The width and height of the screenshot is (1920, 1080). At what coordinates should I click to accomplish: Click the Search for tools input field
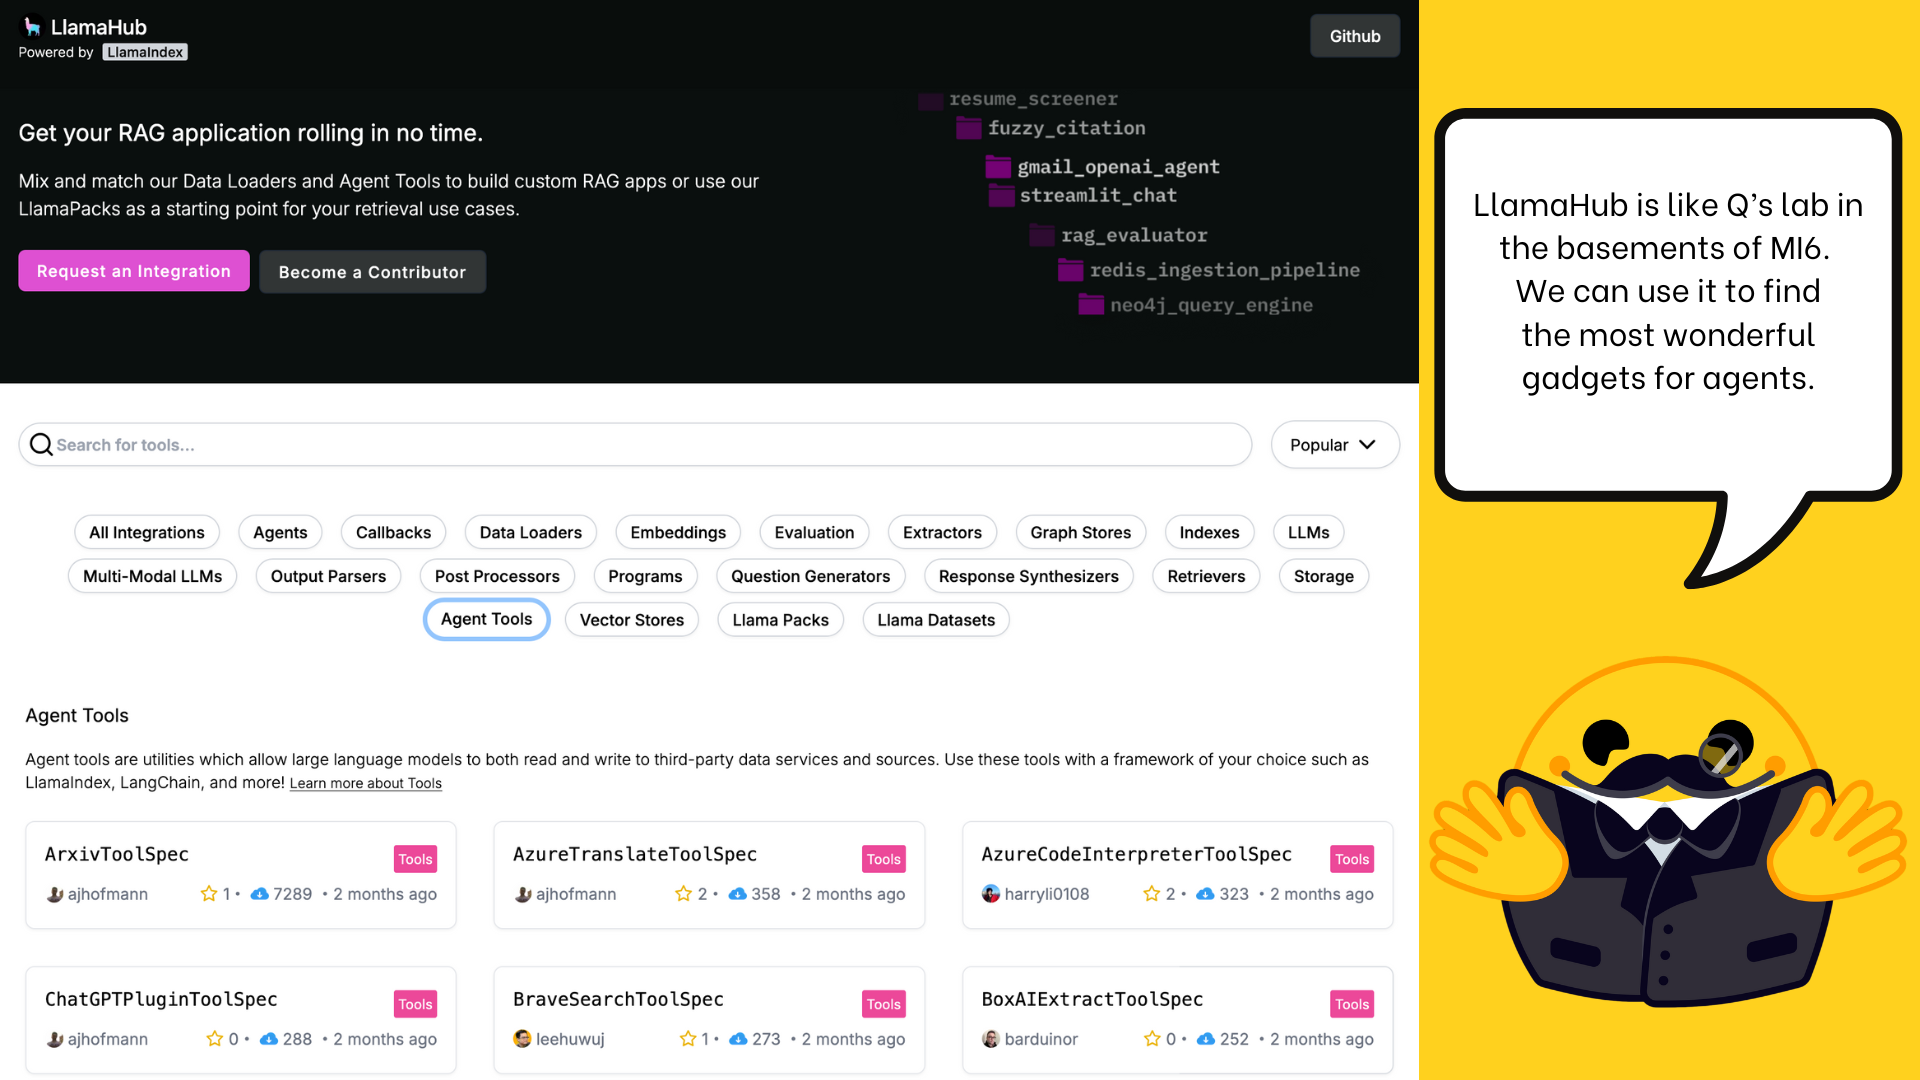click(635, 444)
